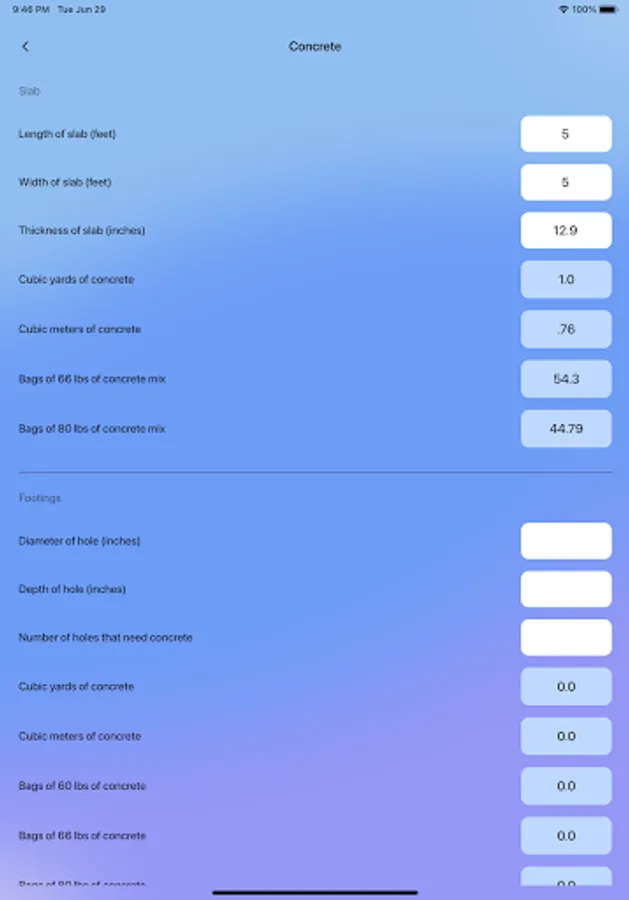Tap the footings Bags of 66 lbs result
Screen dimensions: 629x900
[565, 835]
